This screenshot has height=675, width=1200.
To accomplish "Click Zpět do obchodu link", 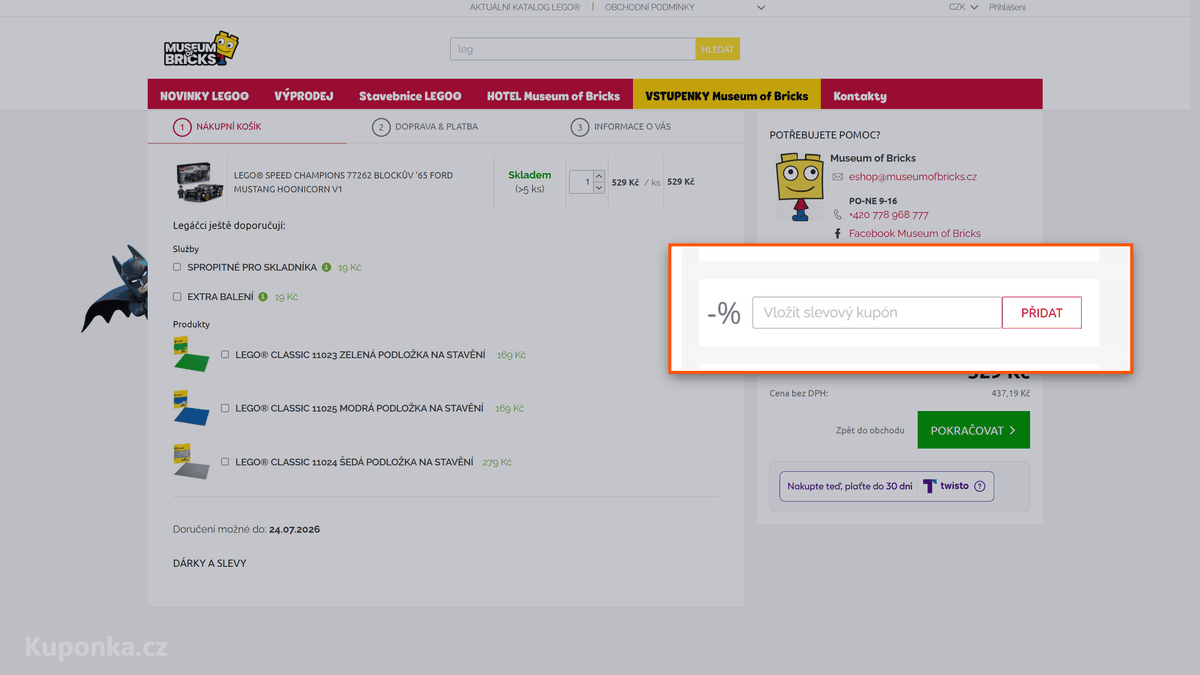I will (870, 431).
